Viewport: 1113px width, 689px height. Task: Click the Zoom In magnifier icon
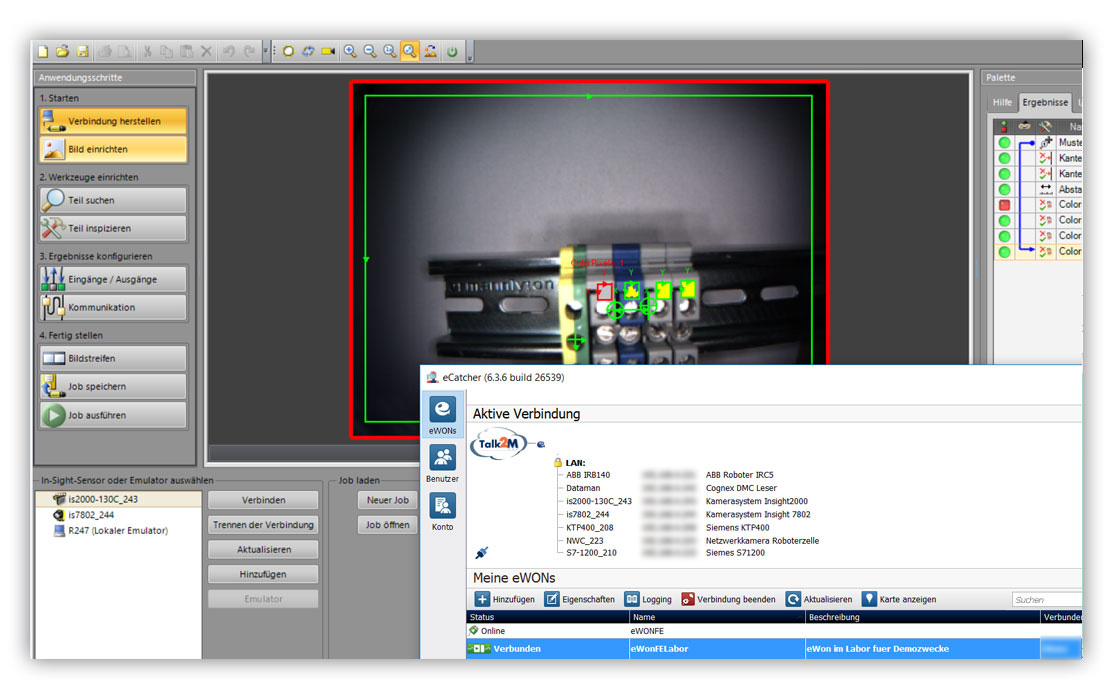tap(350, 51)
